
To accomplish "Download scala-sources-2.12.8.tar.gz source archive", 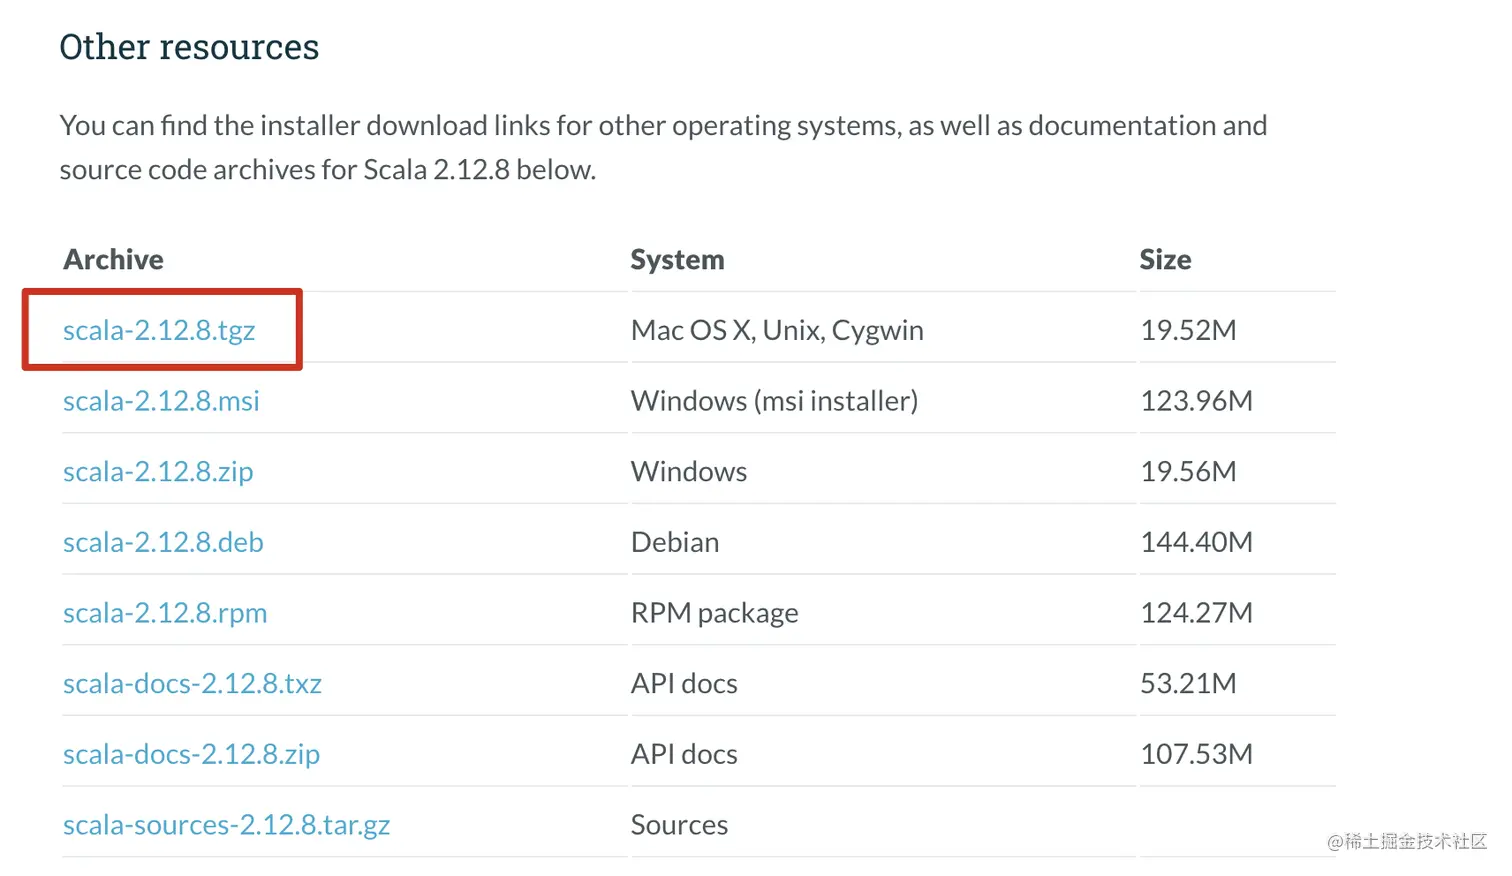I will coord(226,826).
